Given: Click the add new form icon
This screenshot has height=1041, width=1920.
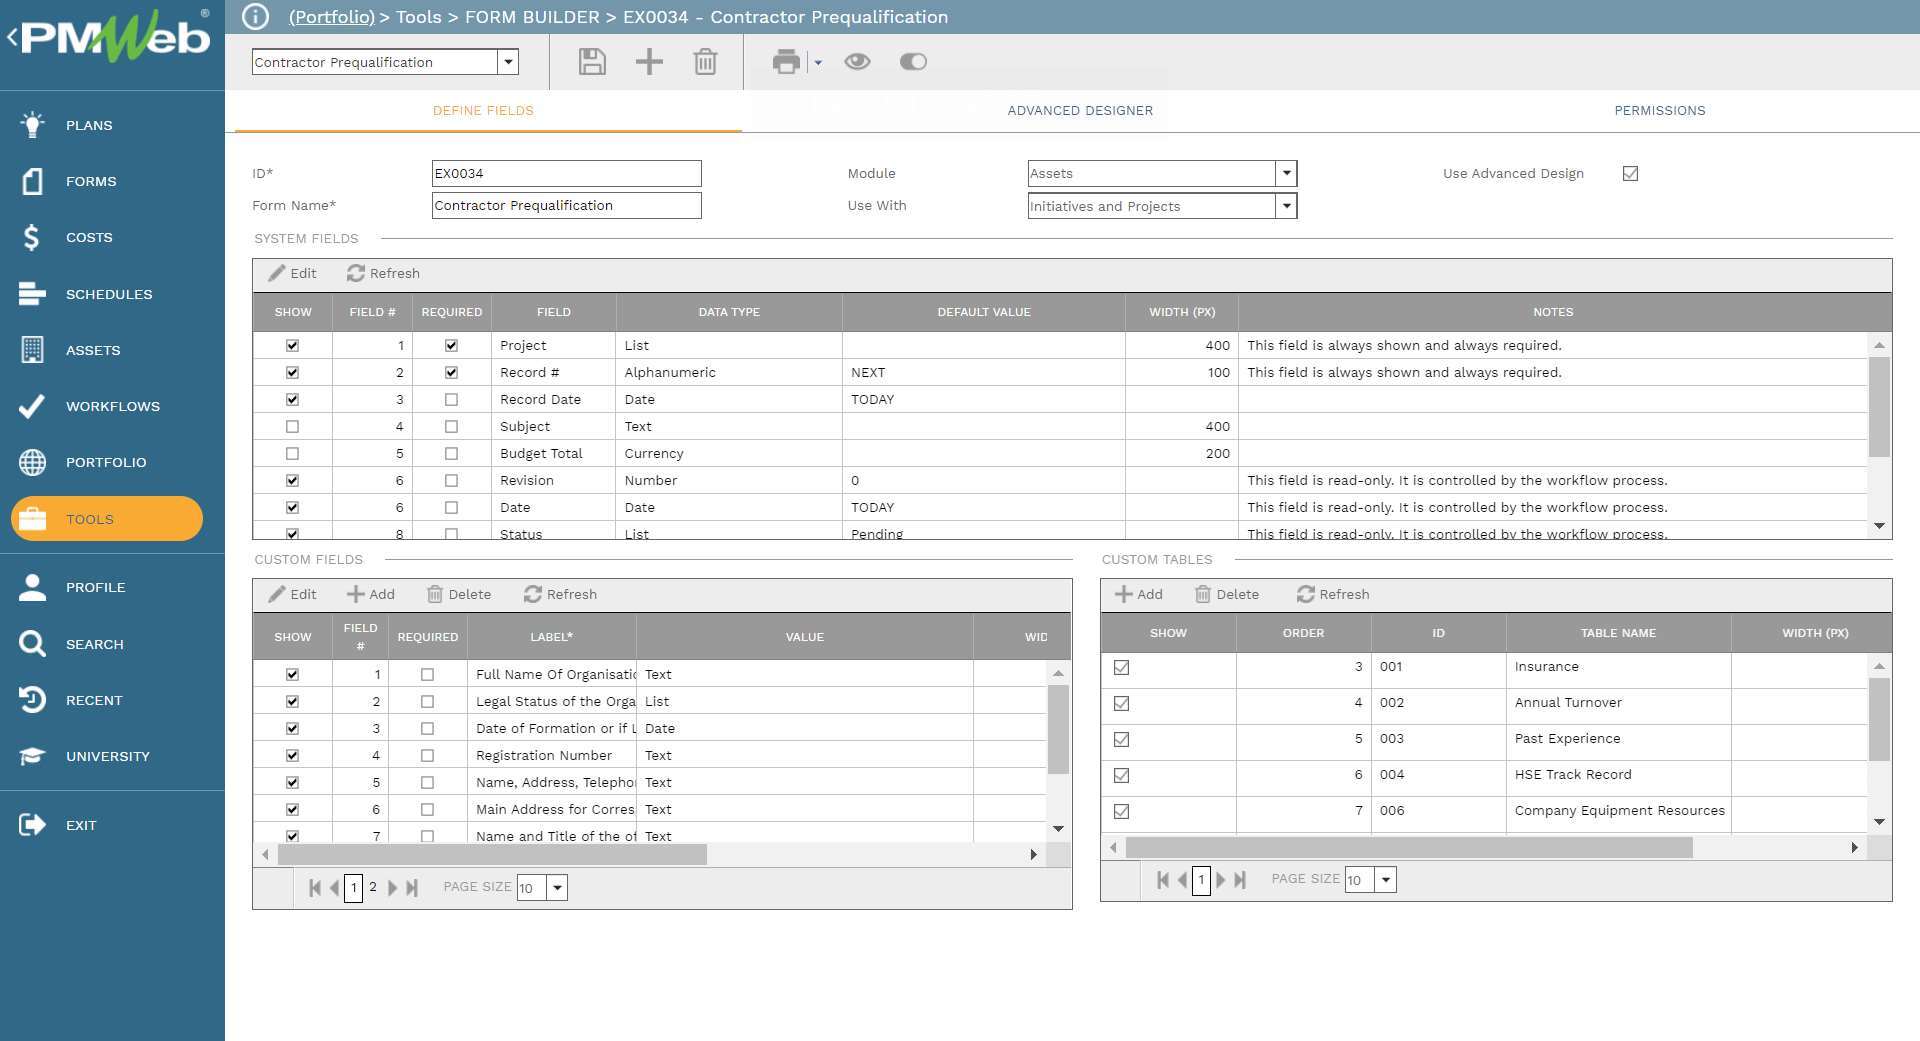Looking at the screenshot, I should click(648, 61).
